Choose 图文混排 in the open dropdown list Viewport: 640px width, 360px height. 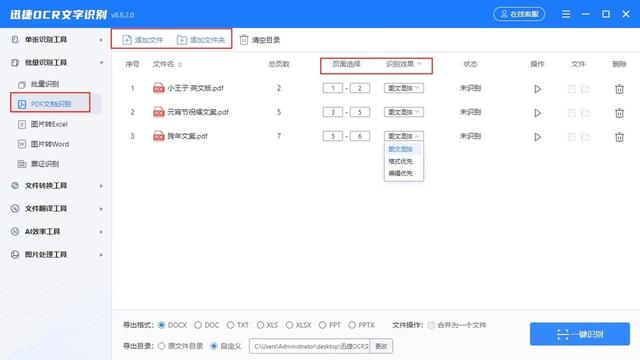tap(404, 149)
